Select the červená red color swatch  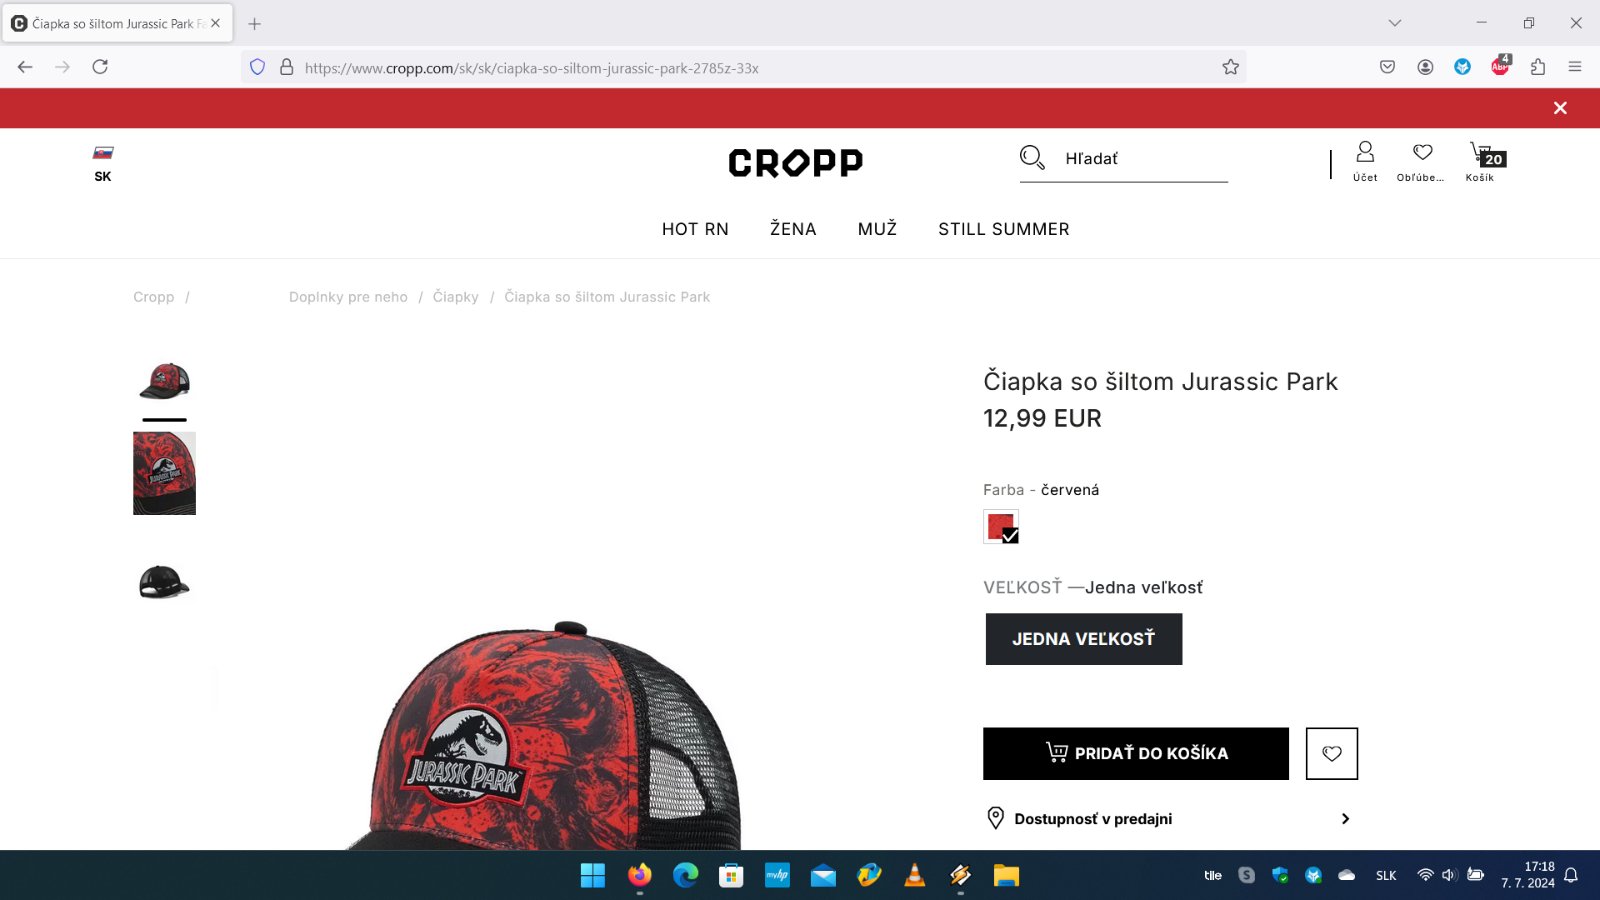click(x=1001, y=527)
